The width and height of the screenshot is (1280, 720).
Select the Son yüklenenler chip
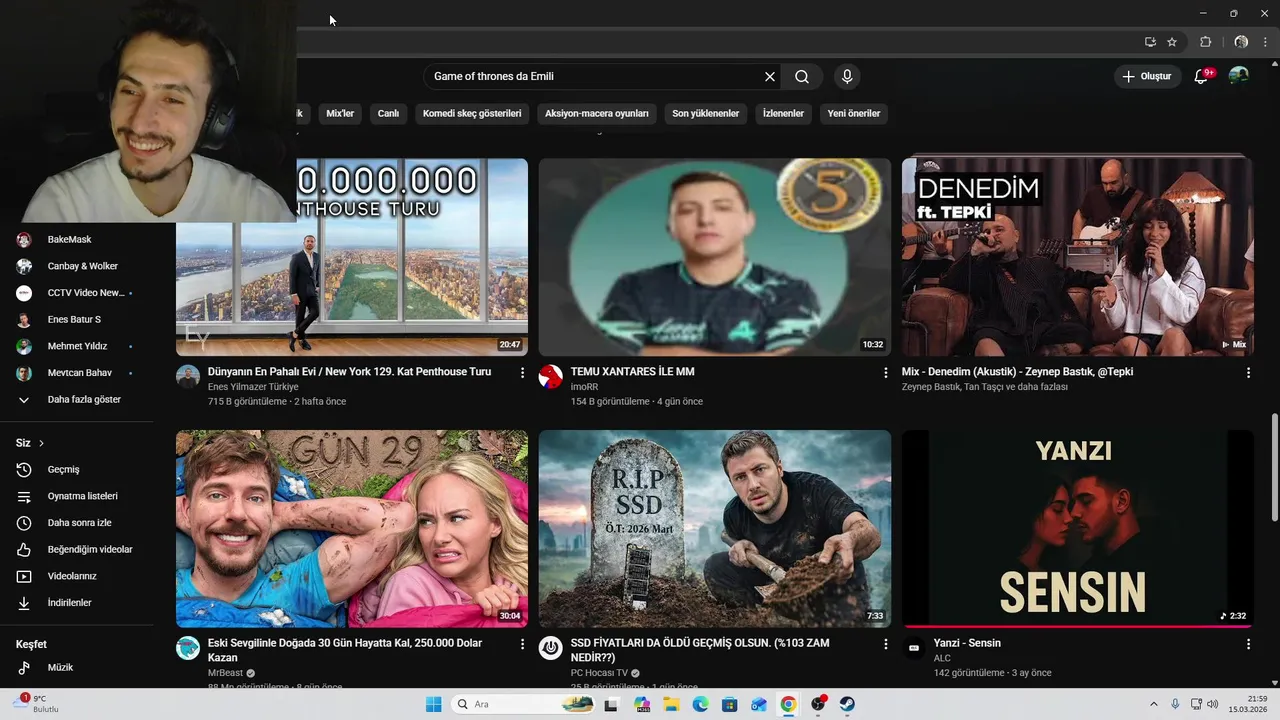[706, 113]
